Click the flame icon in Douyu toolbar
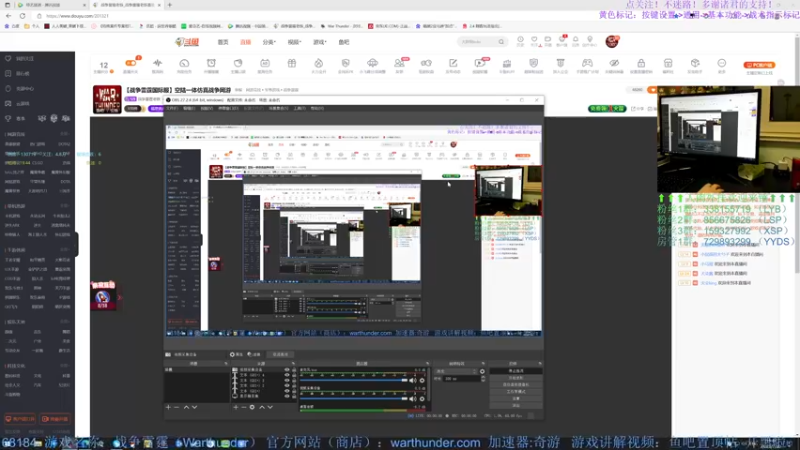This screenshot has height=450, width=800. click(x=318, y=63)
